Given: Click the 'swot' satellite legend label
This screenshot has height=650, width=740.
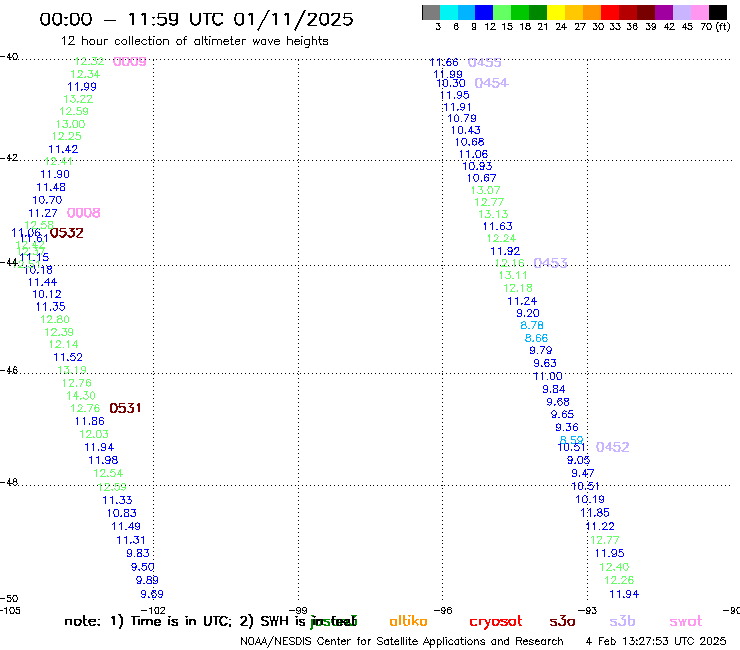Looking at the screenshot, I should (x=686, y=621).
